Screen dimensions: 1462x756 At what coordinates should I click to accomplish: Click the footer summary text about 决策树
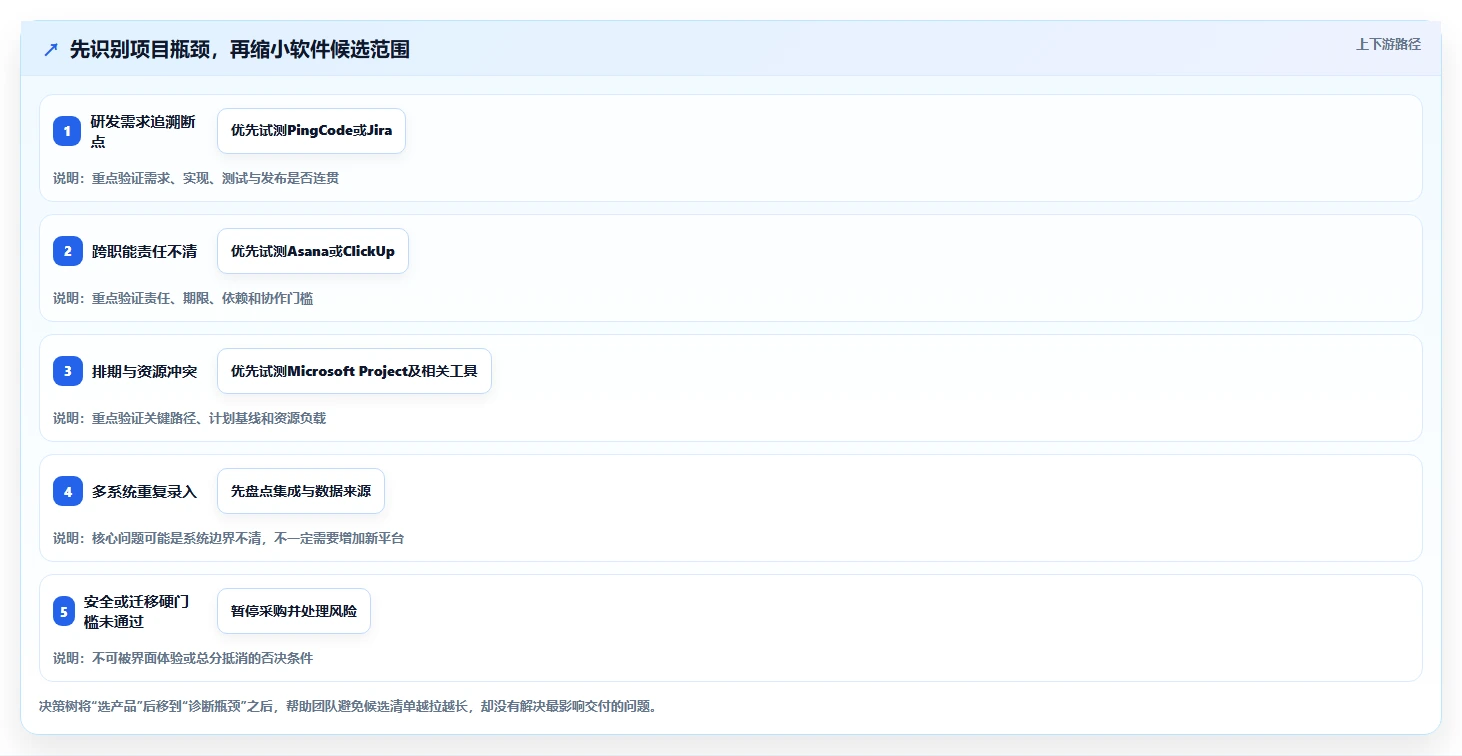tap(348, 706)
